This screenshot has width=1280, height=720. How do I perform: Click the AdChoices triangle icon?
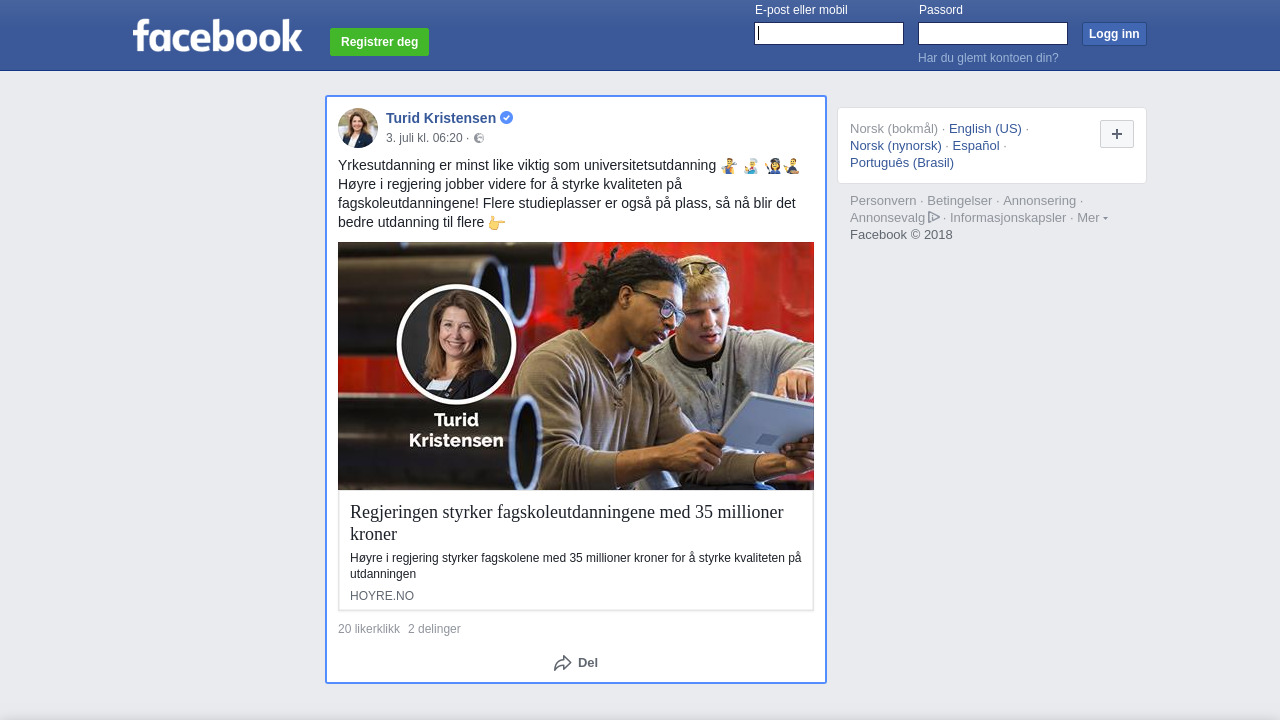point(934,217)
